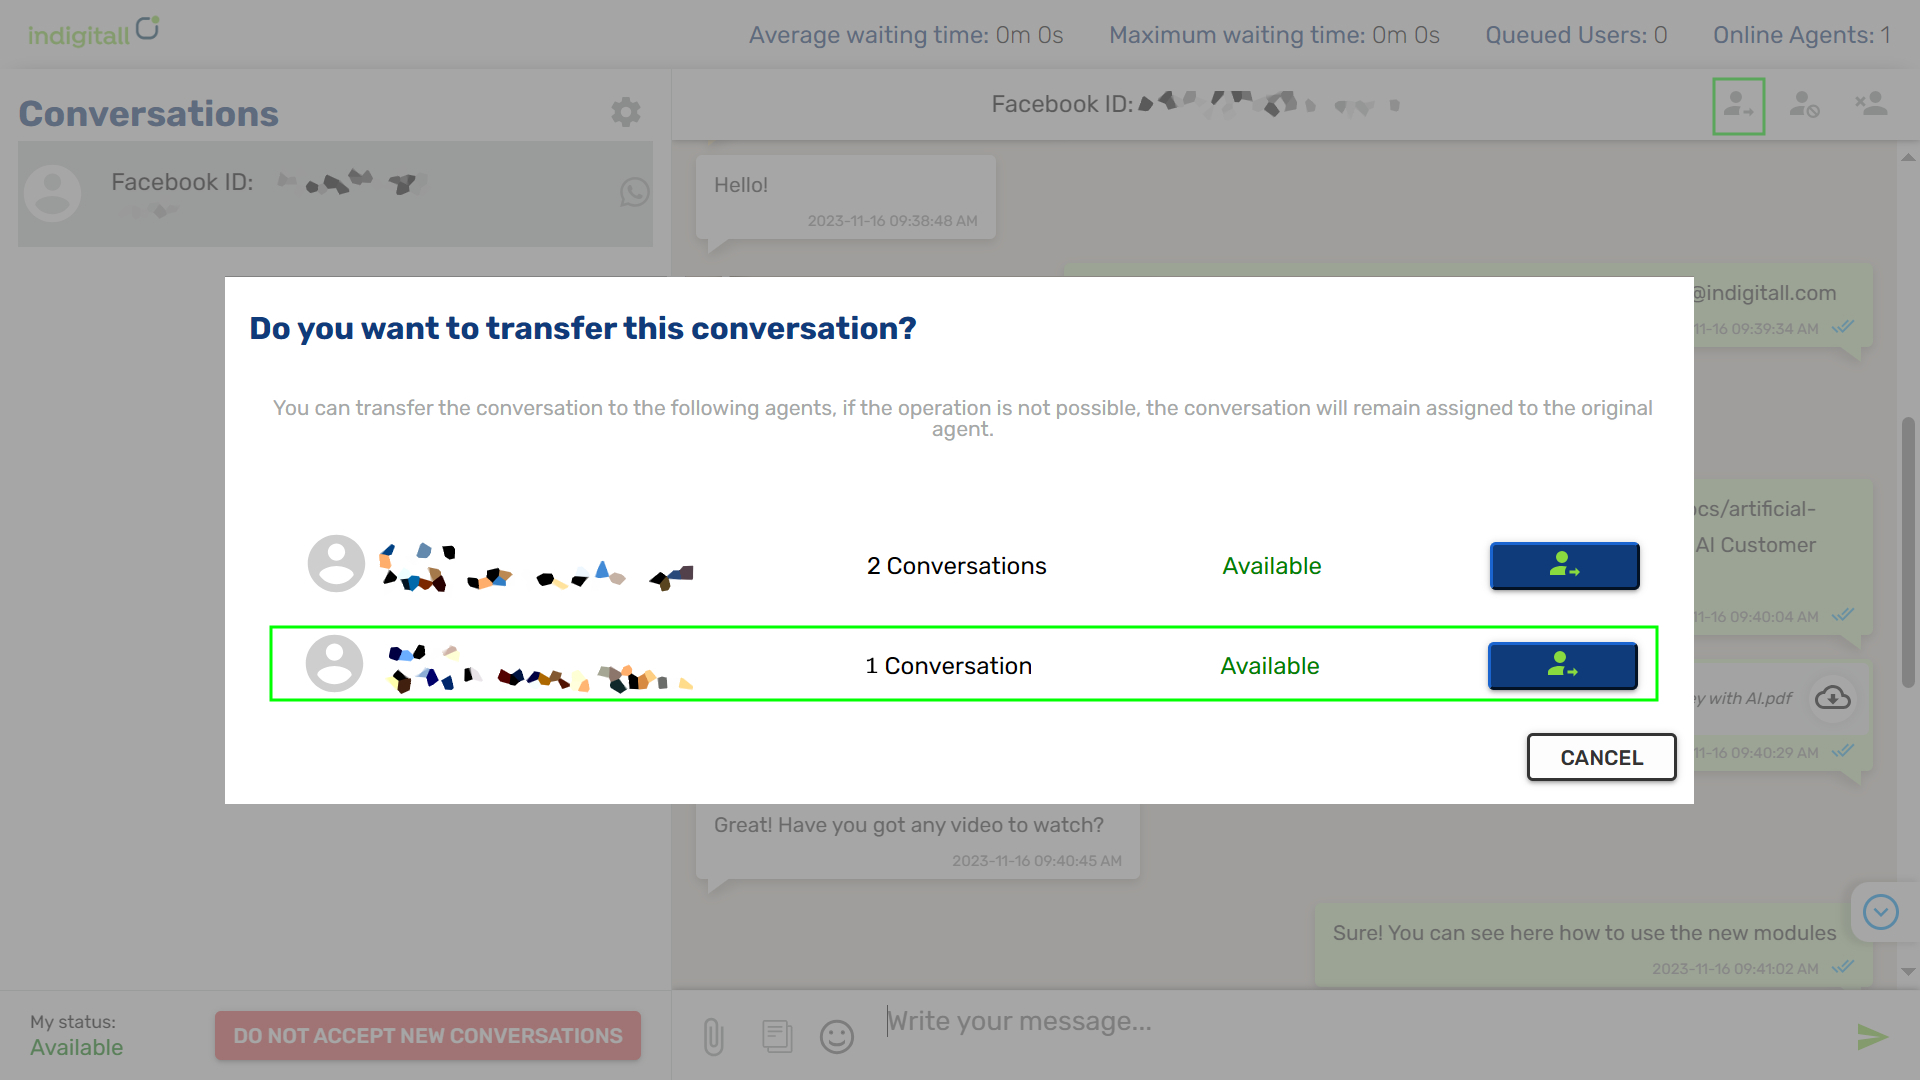Viewport: 1920px width, 1080px height.
Task: Click the transfer icon for second agent
Action: click(1563, 665)
